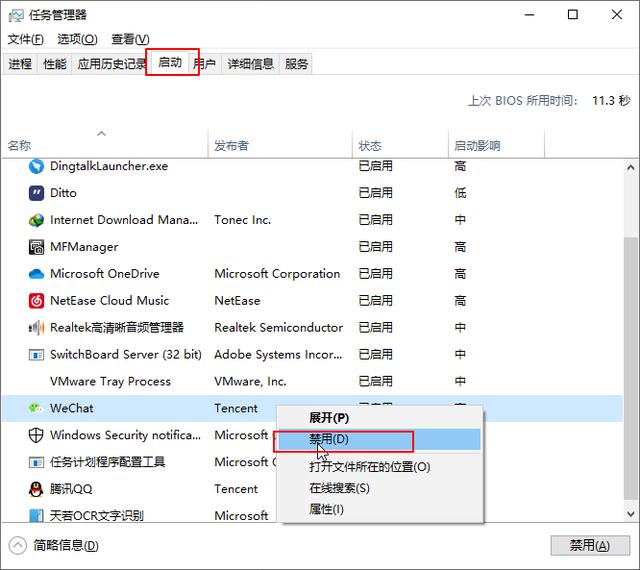
Task: Select the WeChat icon
Action: pyautogui.click(x=36, y=408)
